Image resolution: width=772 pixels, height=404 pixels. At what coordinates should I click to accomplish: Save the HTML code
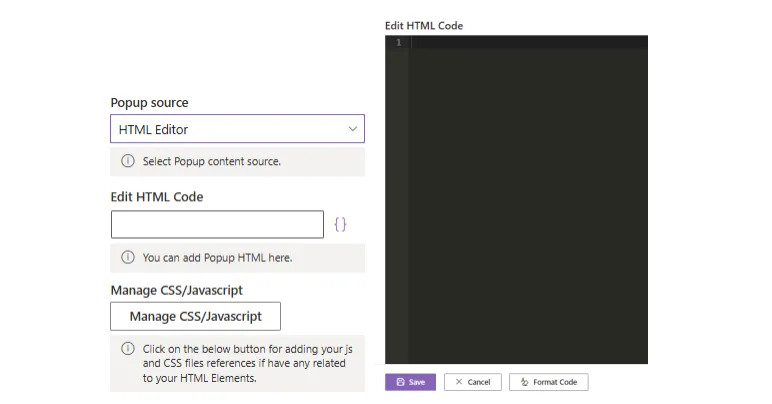coord(410,382)
